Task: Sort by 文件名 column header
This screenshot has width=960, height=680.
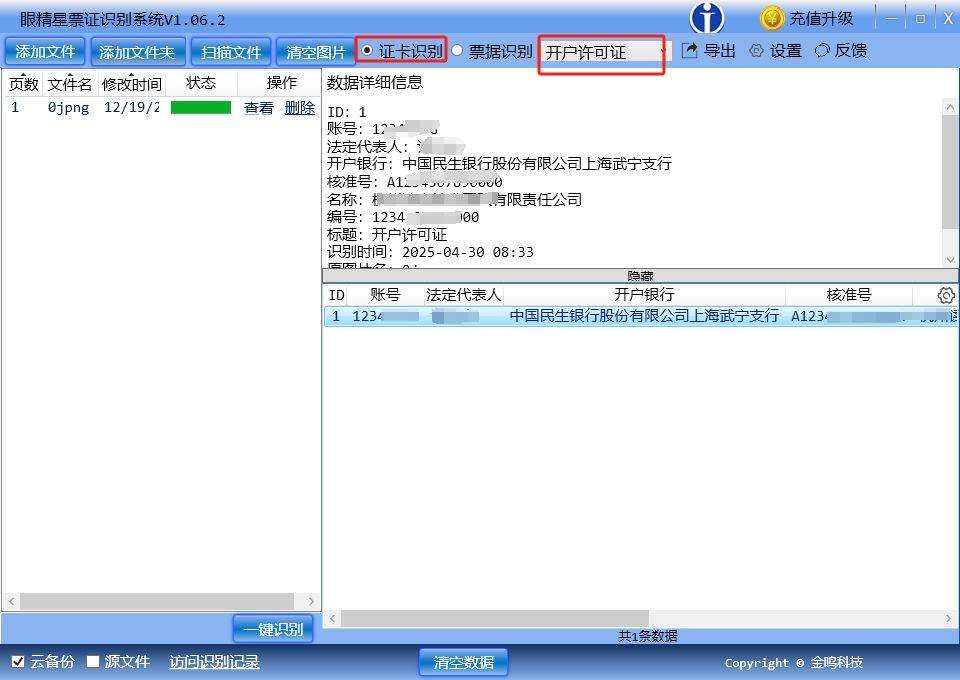Action: coord(70,83)
